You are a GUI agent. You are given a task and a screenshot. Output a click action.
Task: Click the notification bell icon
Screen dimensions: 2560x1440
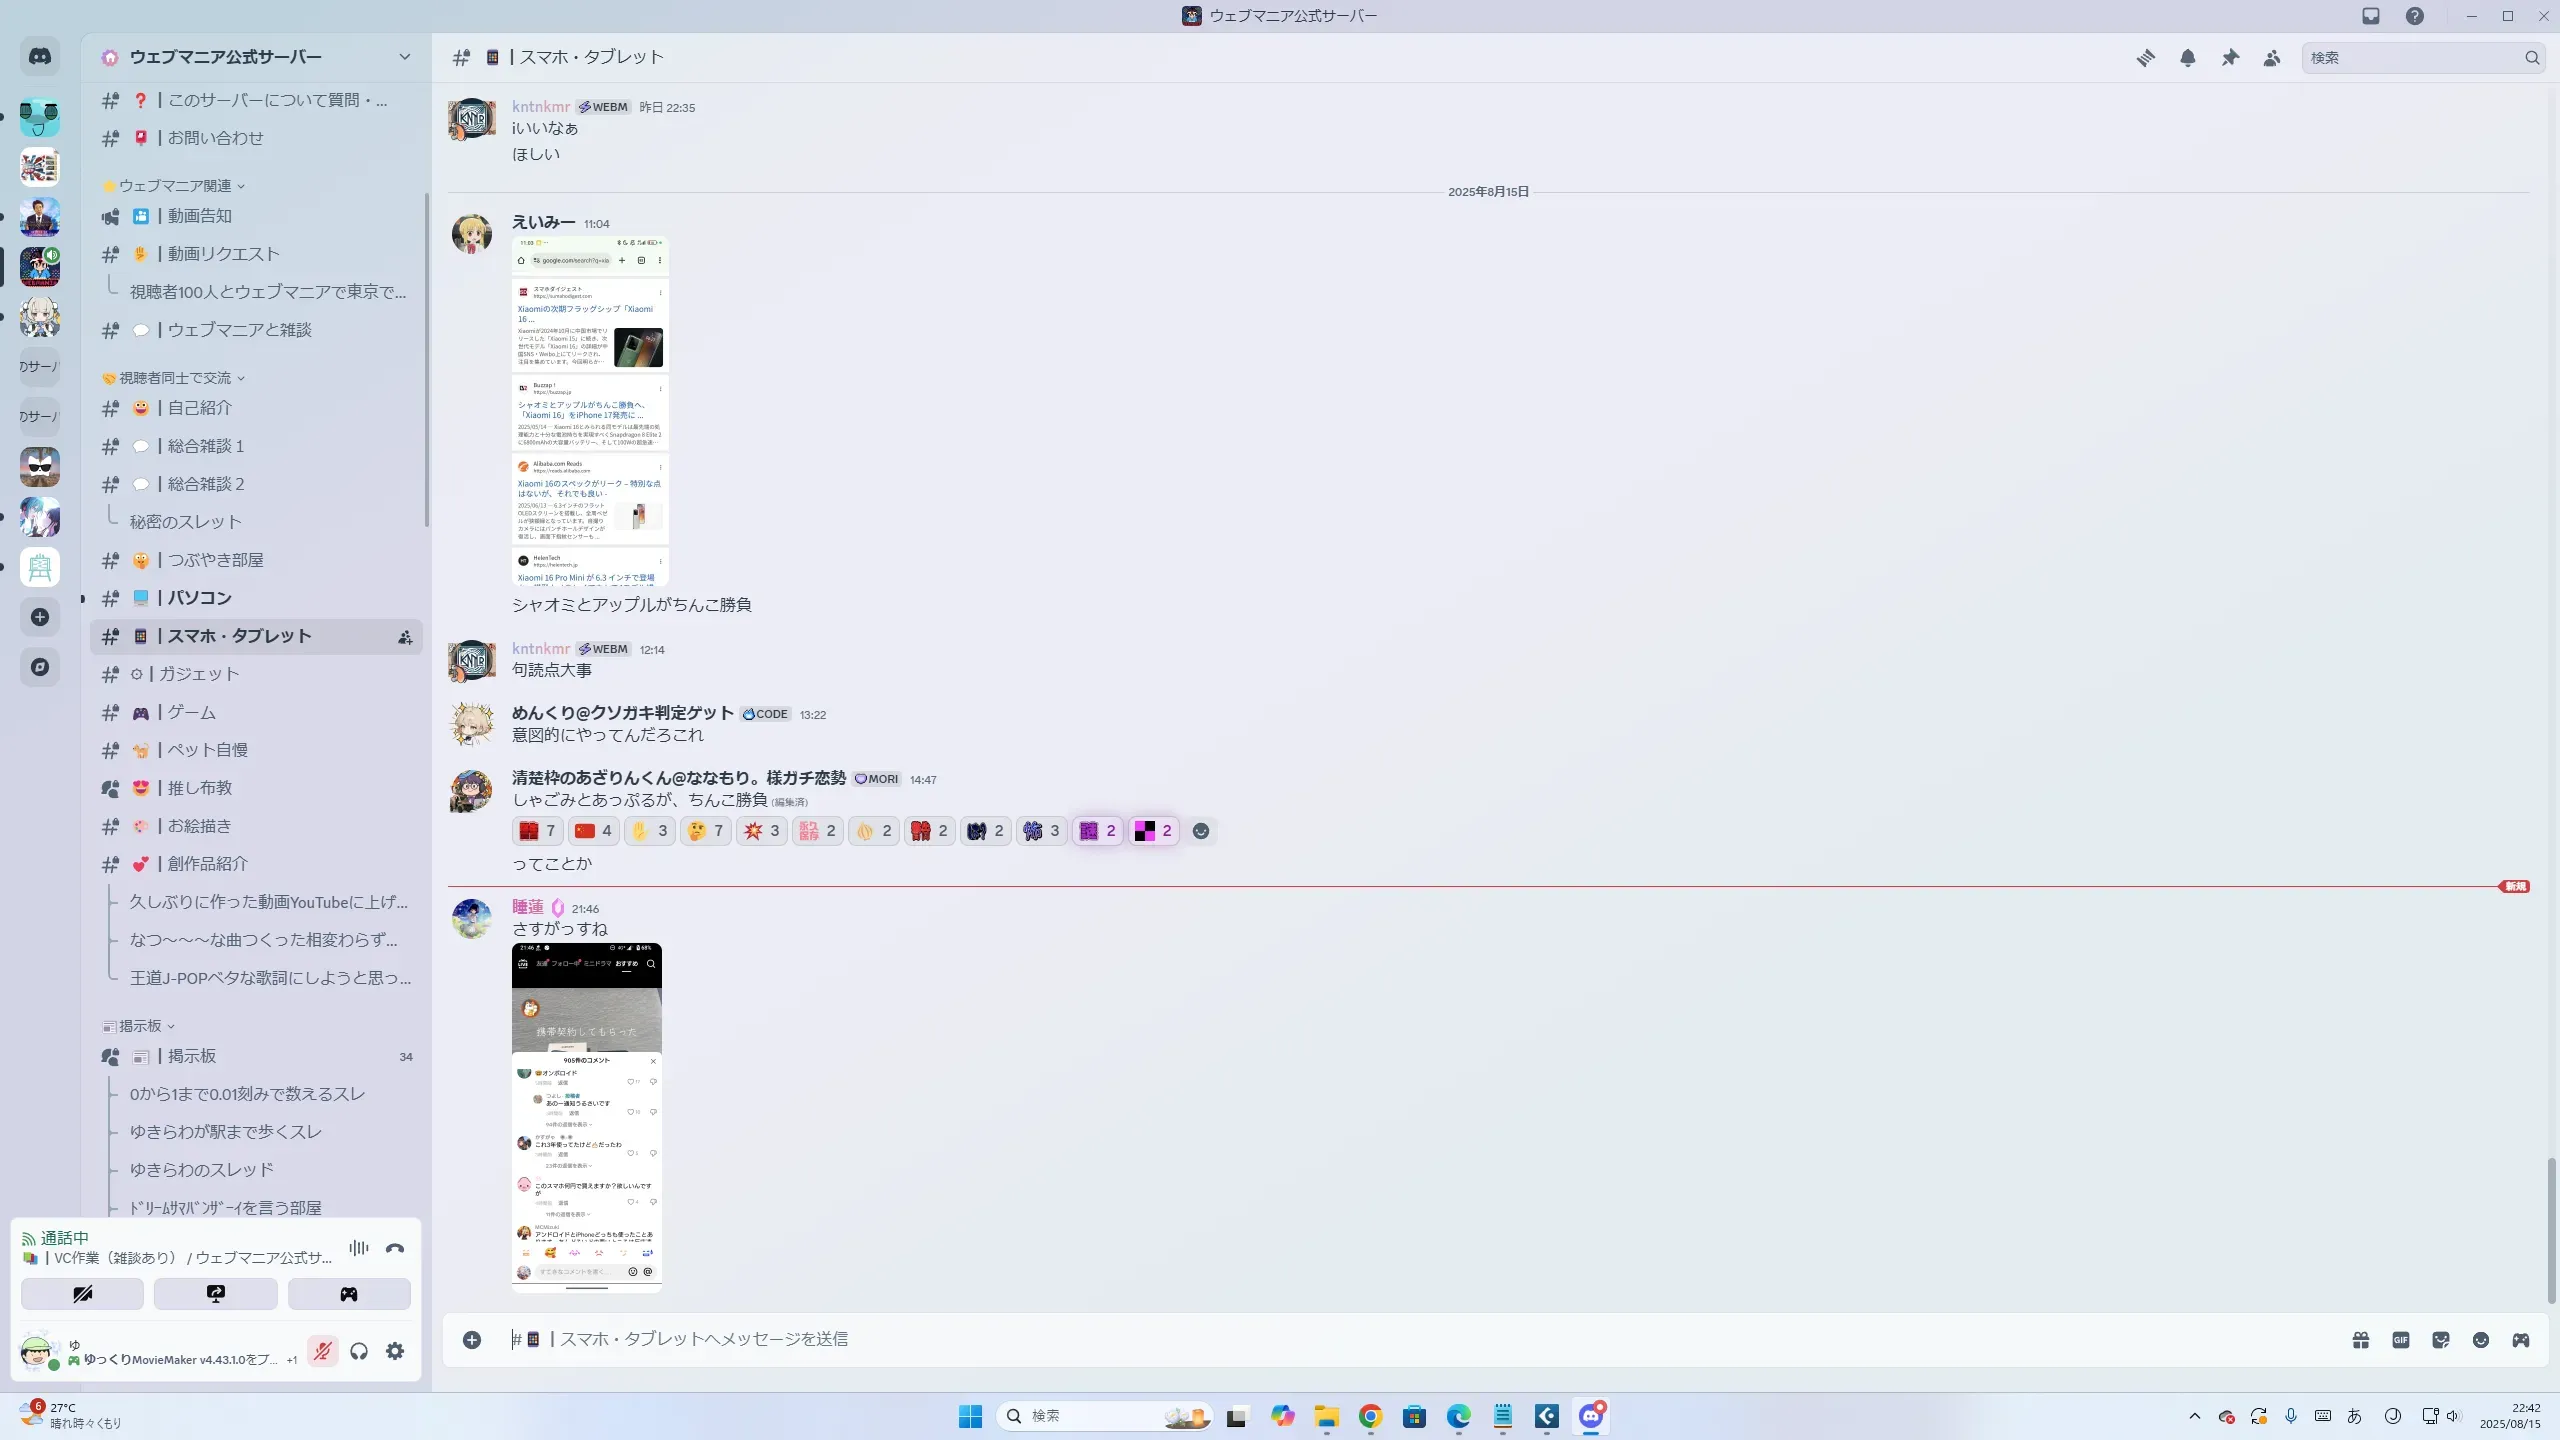2188,58
